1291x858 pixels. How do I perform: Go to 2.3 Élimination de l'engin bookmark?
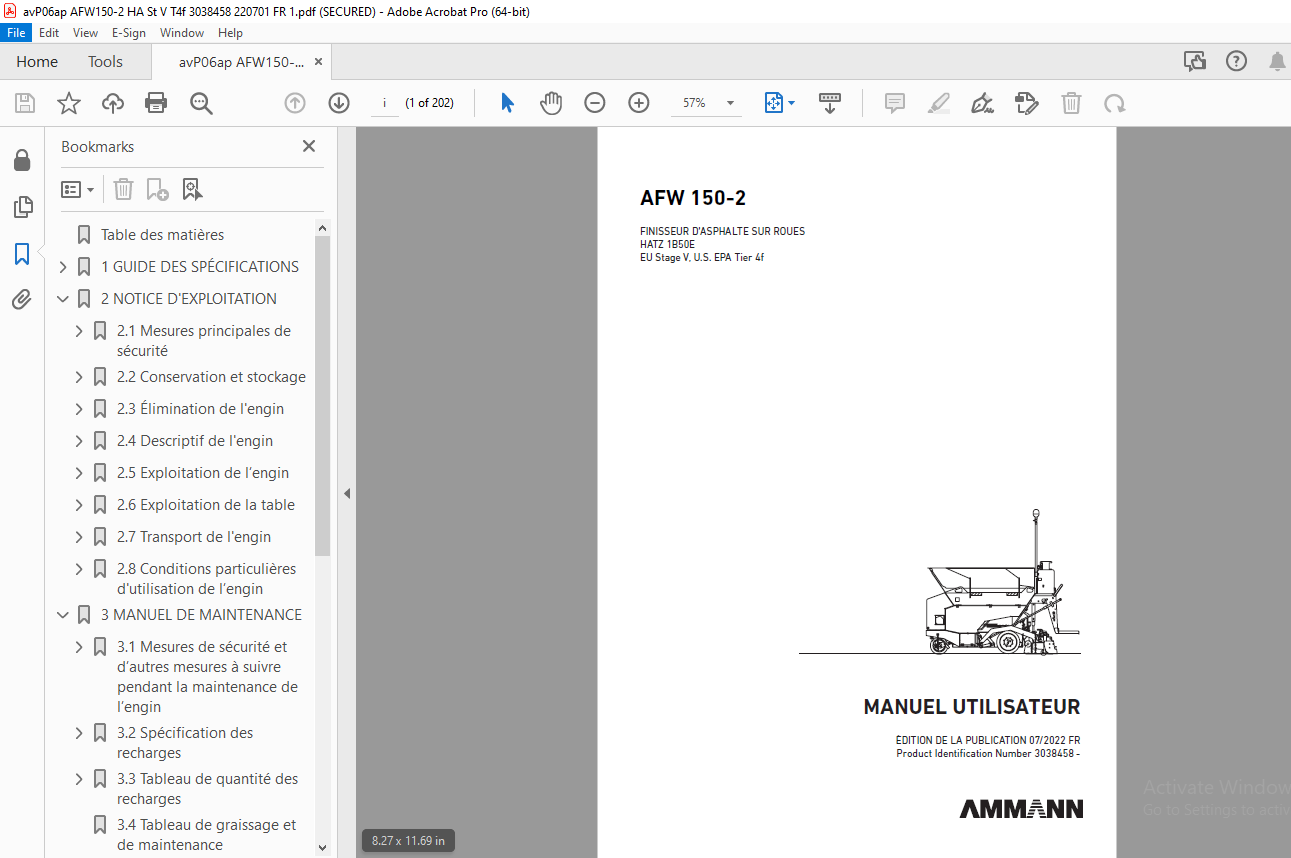point(200,409)
